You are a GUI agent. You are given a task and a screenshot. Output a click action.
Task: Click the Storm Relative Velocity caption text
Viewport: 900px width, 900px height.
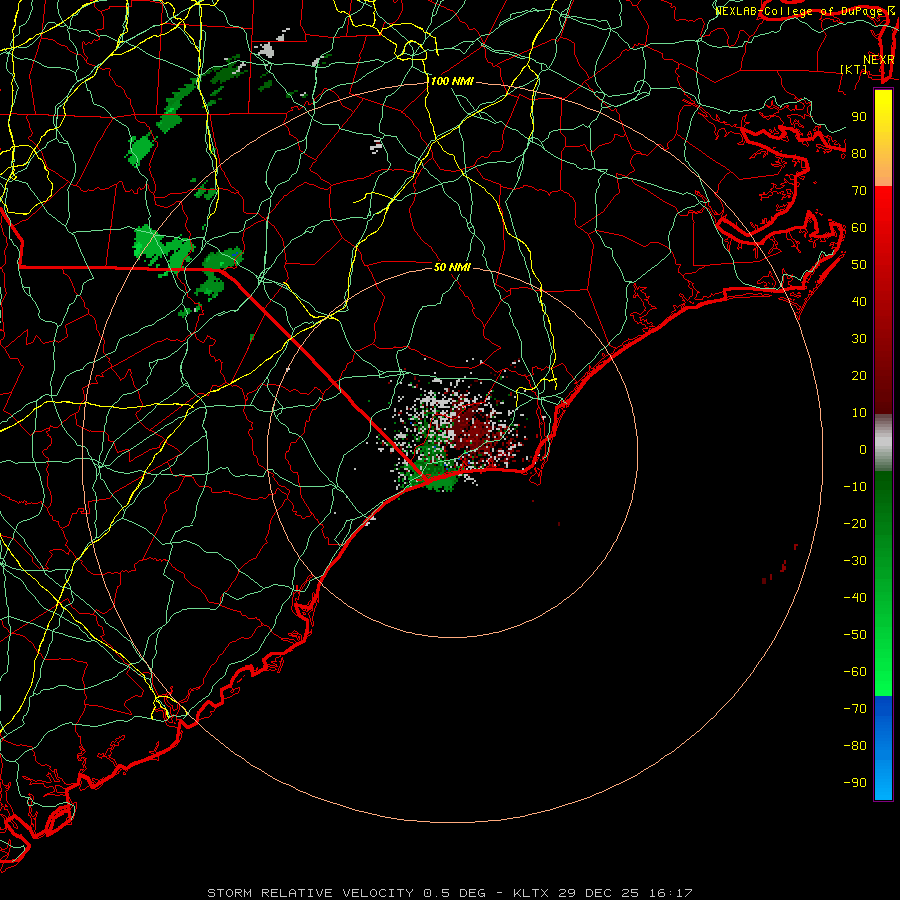point(449,893)
